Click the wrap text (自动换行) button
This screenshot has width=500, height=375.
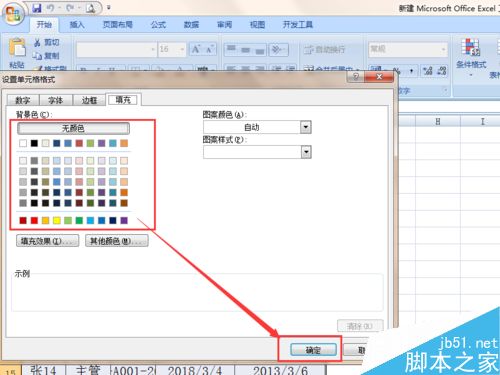(x=324, y=50)
